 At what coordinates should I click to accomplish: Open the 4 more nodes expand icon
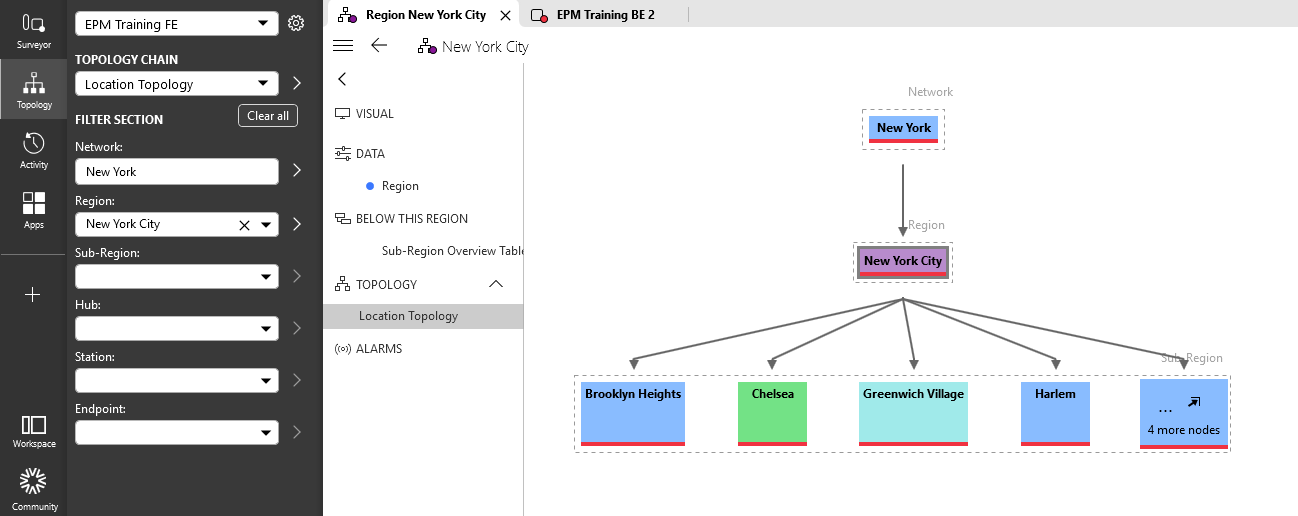coord(1193,402)
